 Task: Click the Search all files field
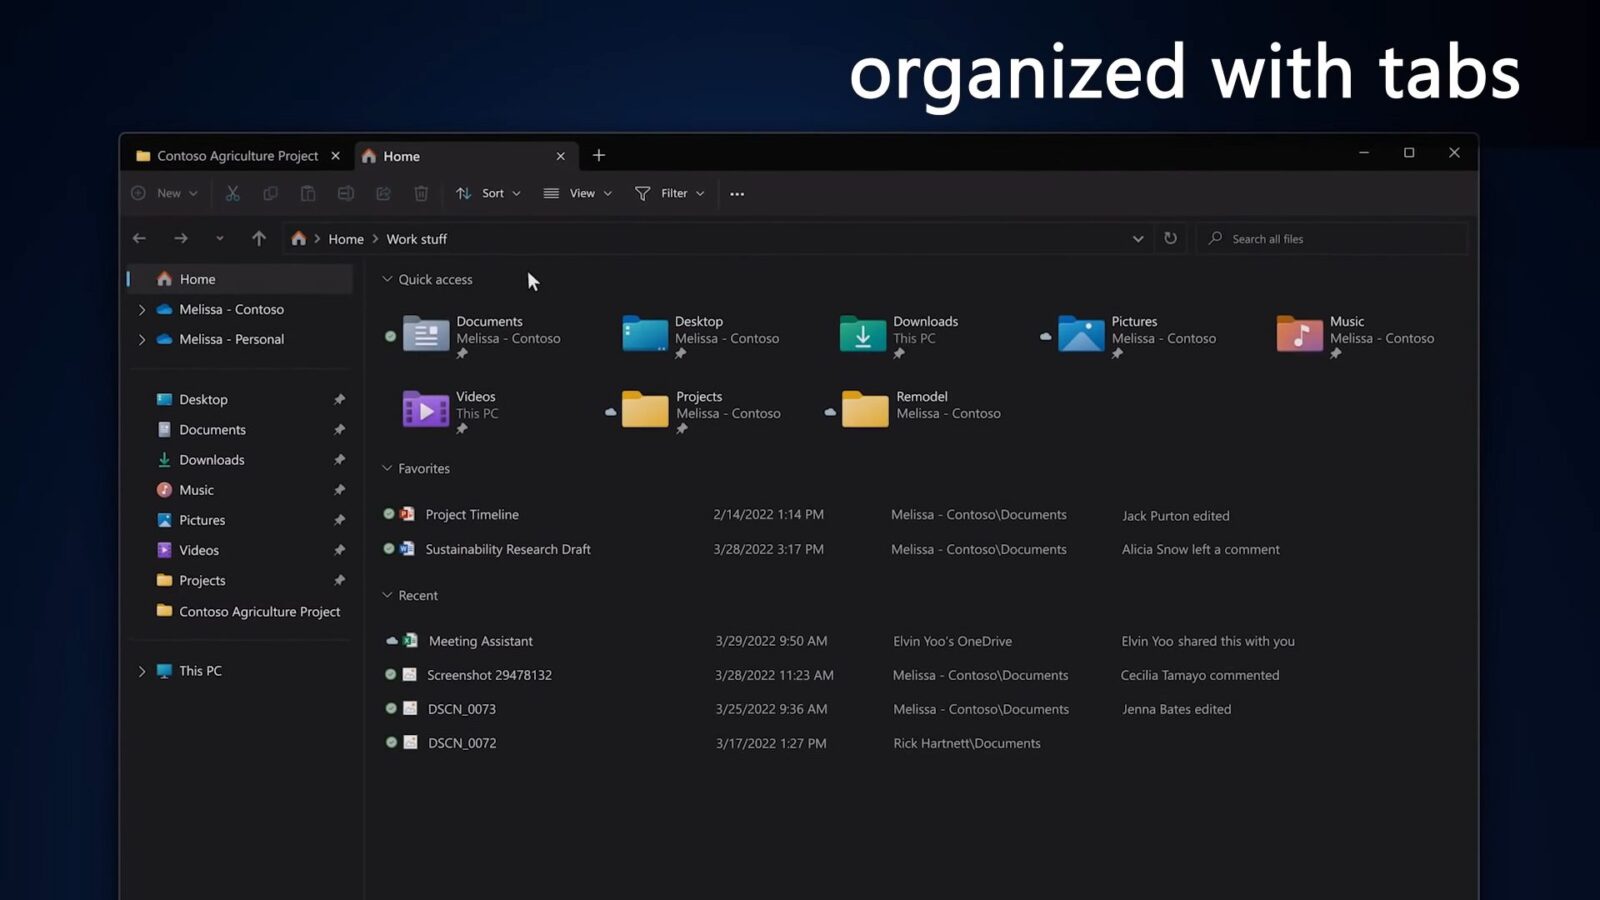point(1330,238)
